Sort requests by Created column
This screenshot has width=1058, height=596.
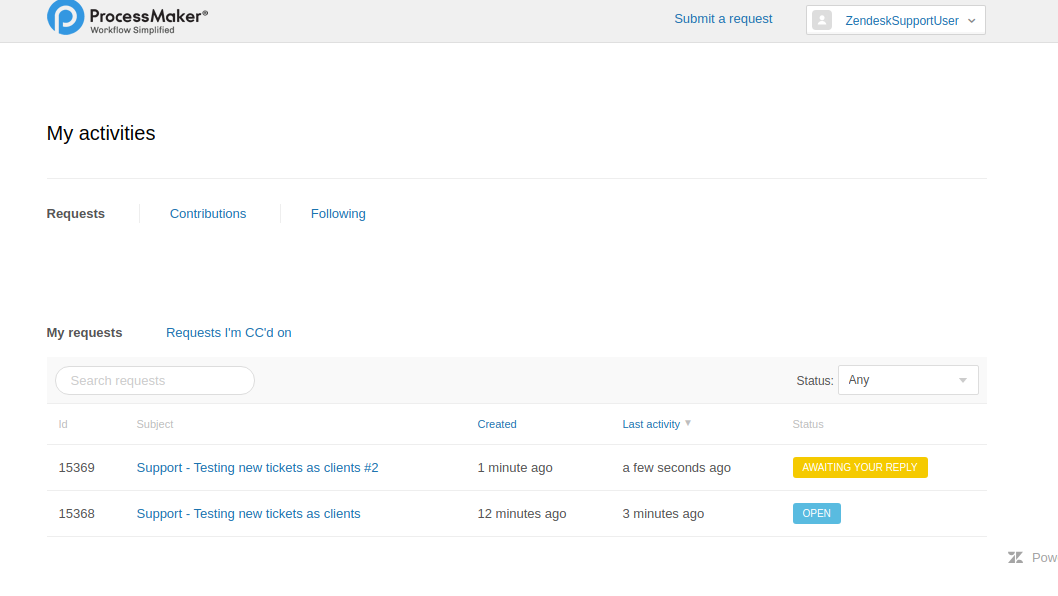pyautogui.click(x=497, y=424)
